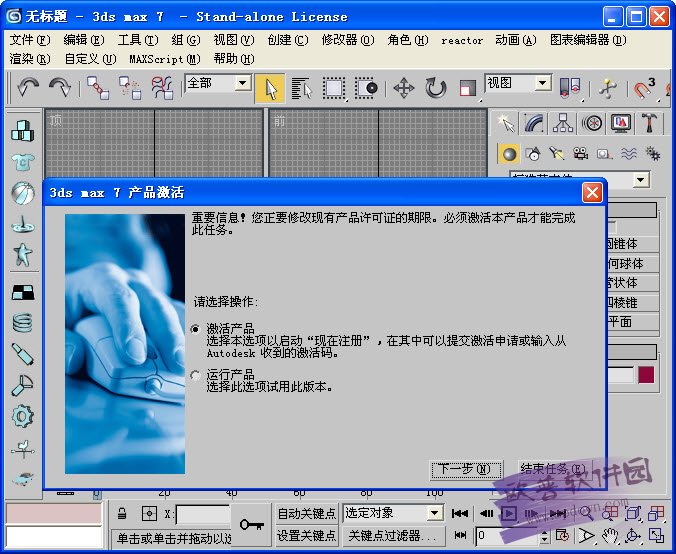The width and height of the screenshot is (676, 554).
Task: Toggle the Snaps magnet button
Action: tap(645, 88)
